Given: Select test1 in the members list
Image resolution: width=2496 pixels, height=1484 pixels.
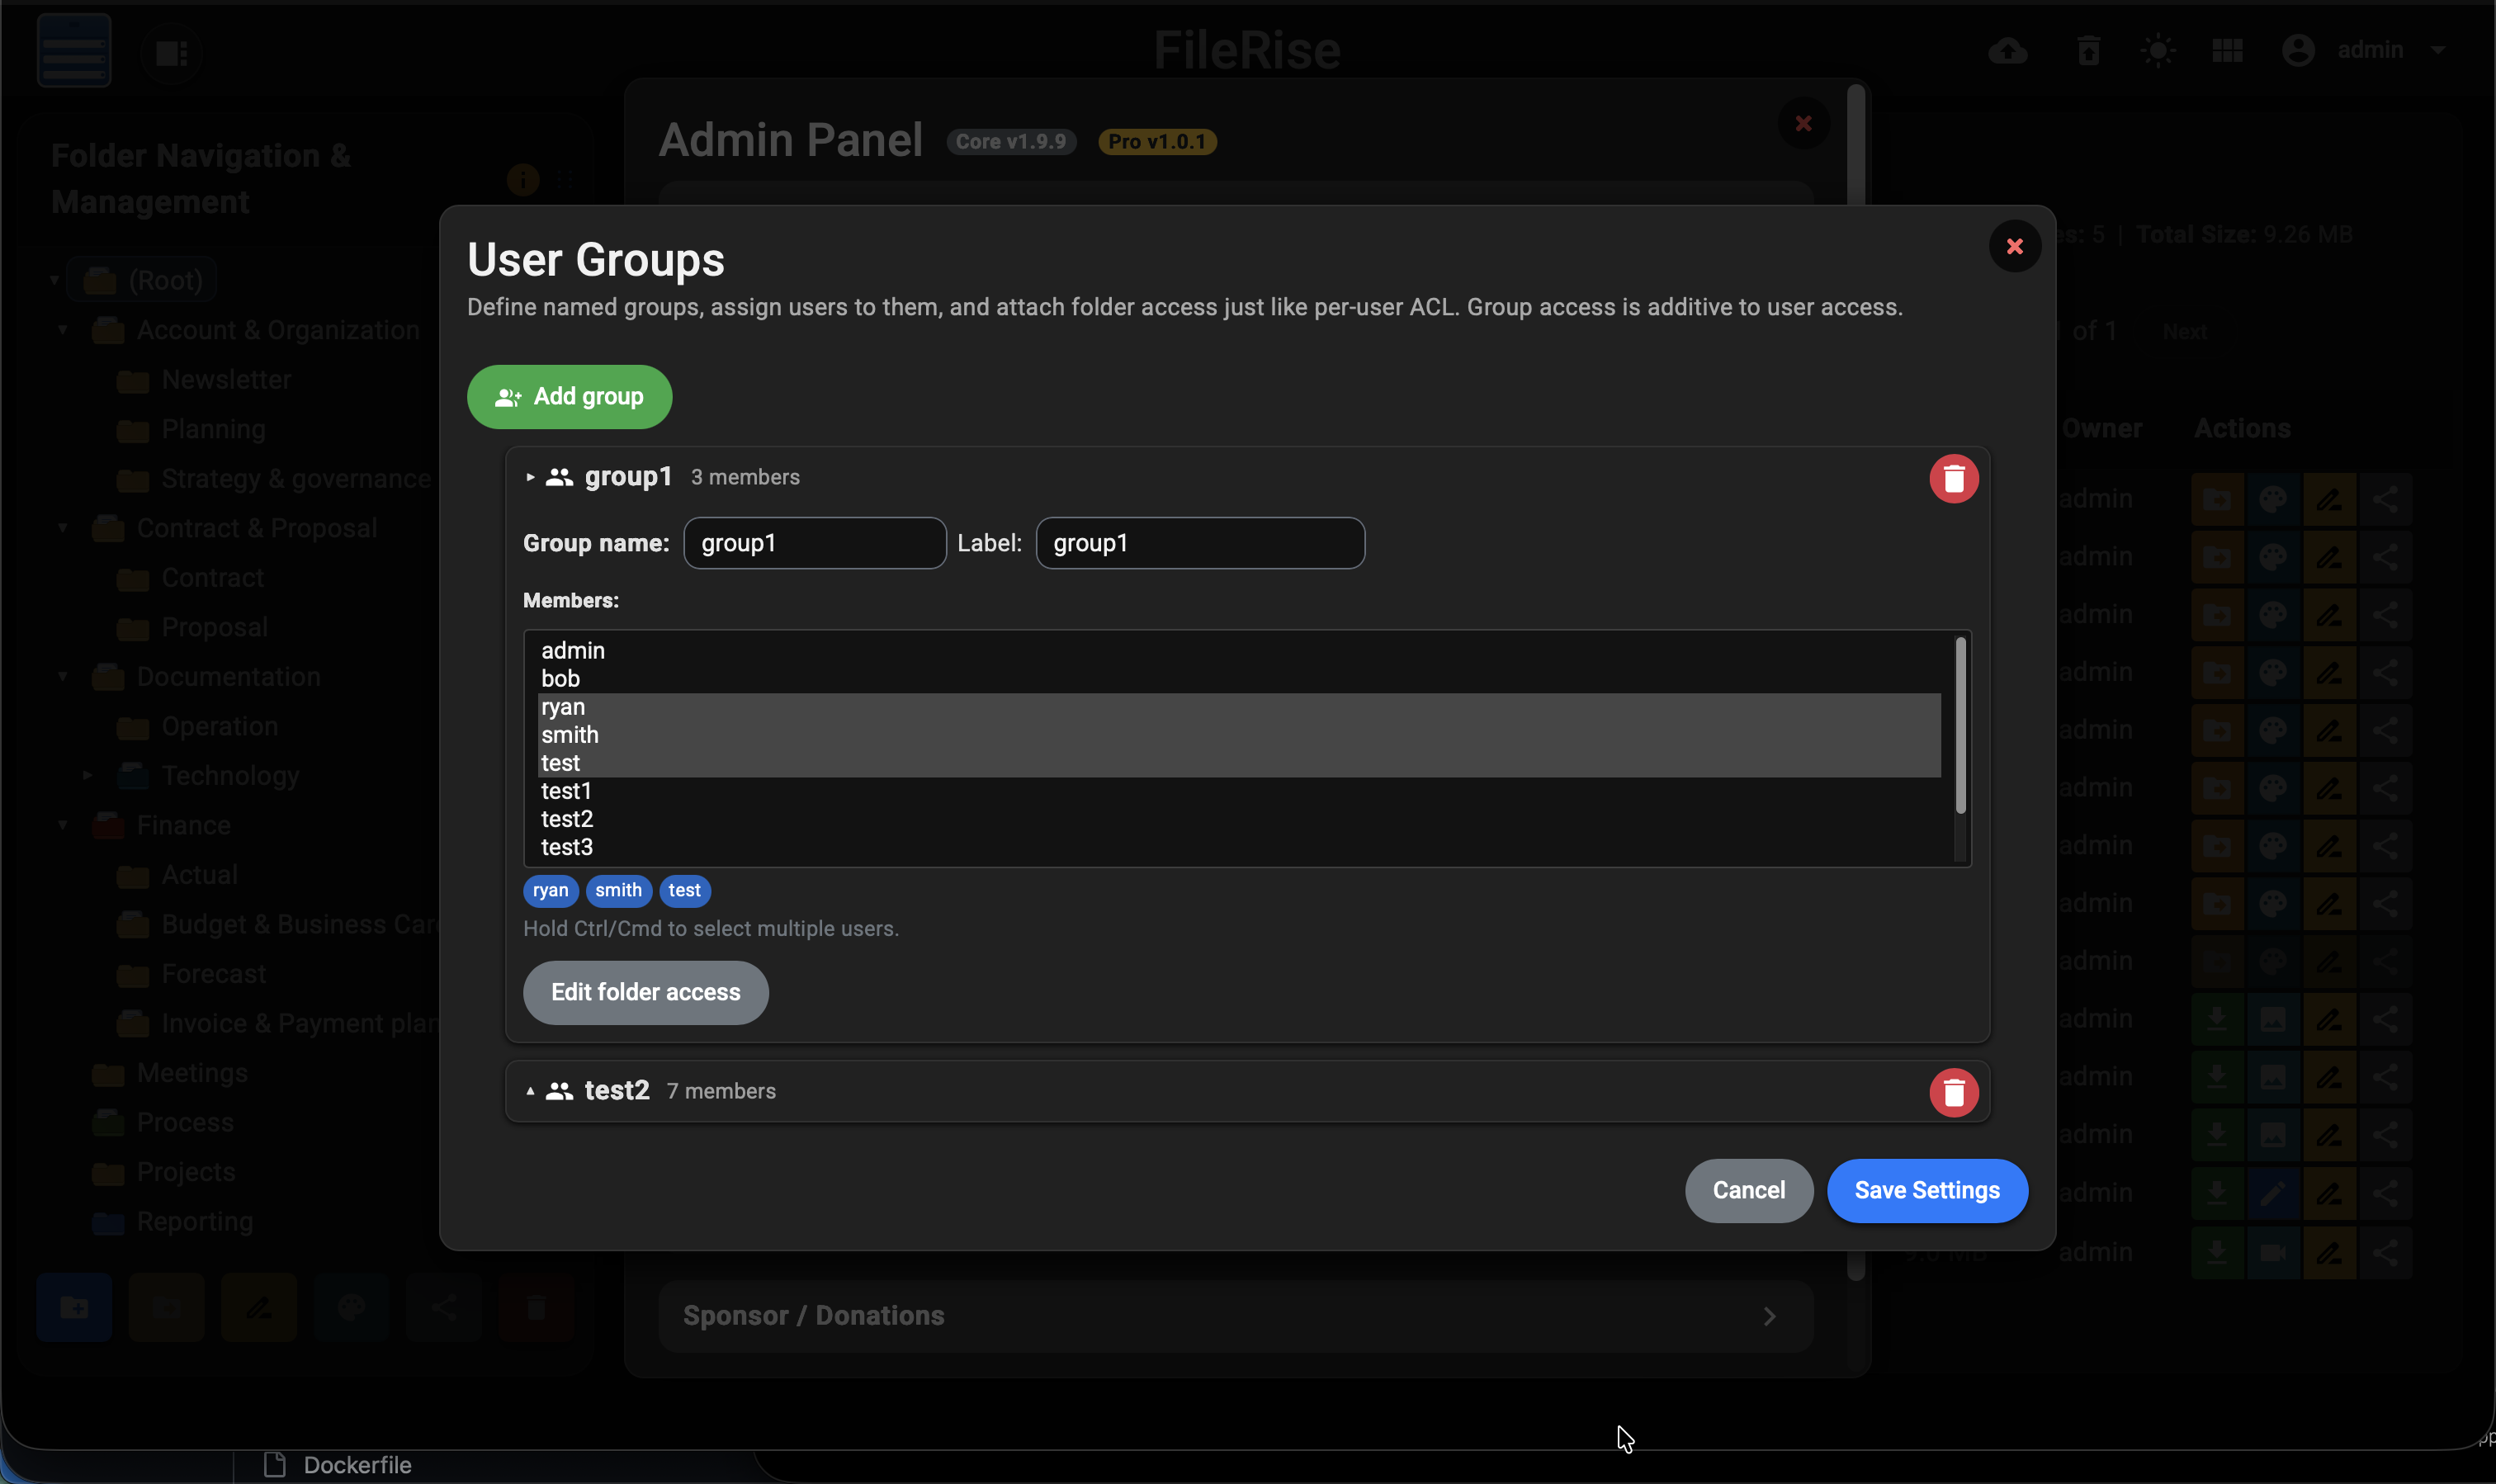Looking at the screenshot, I should (566, 791).
